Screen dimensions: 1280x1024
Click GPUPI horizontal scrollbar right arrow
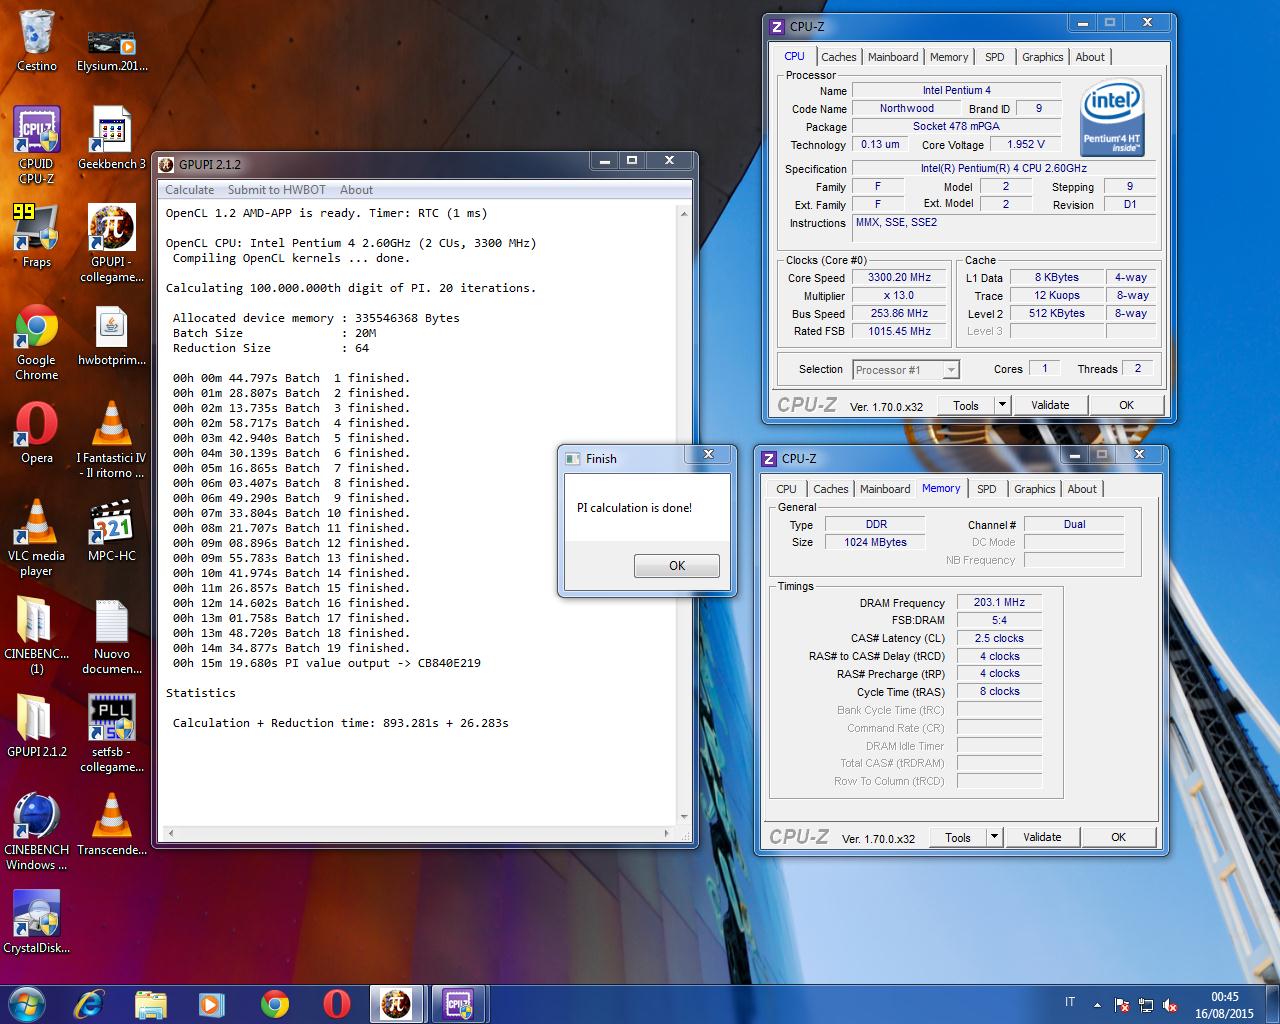coord(667,833)
